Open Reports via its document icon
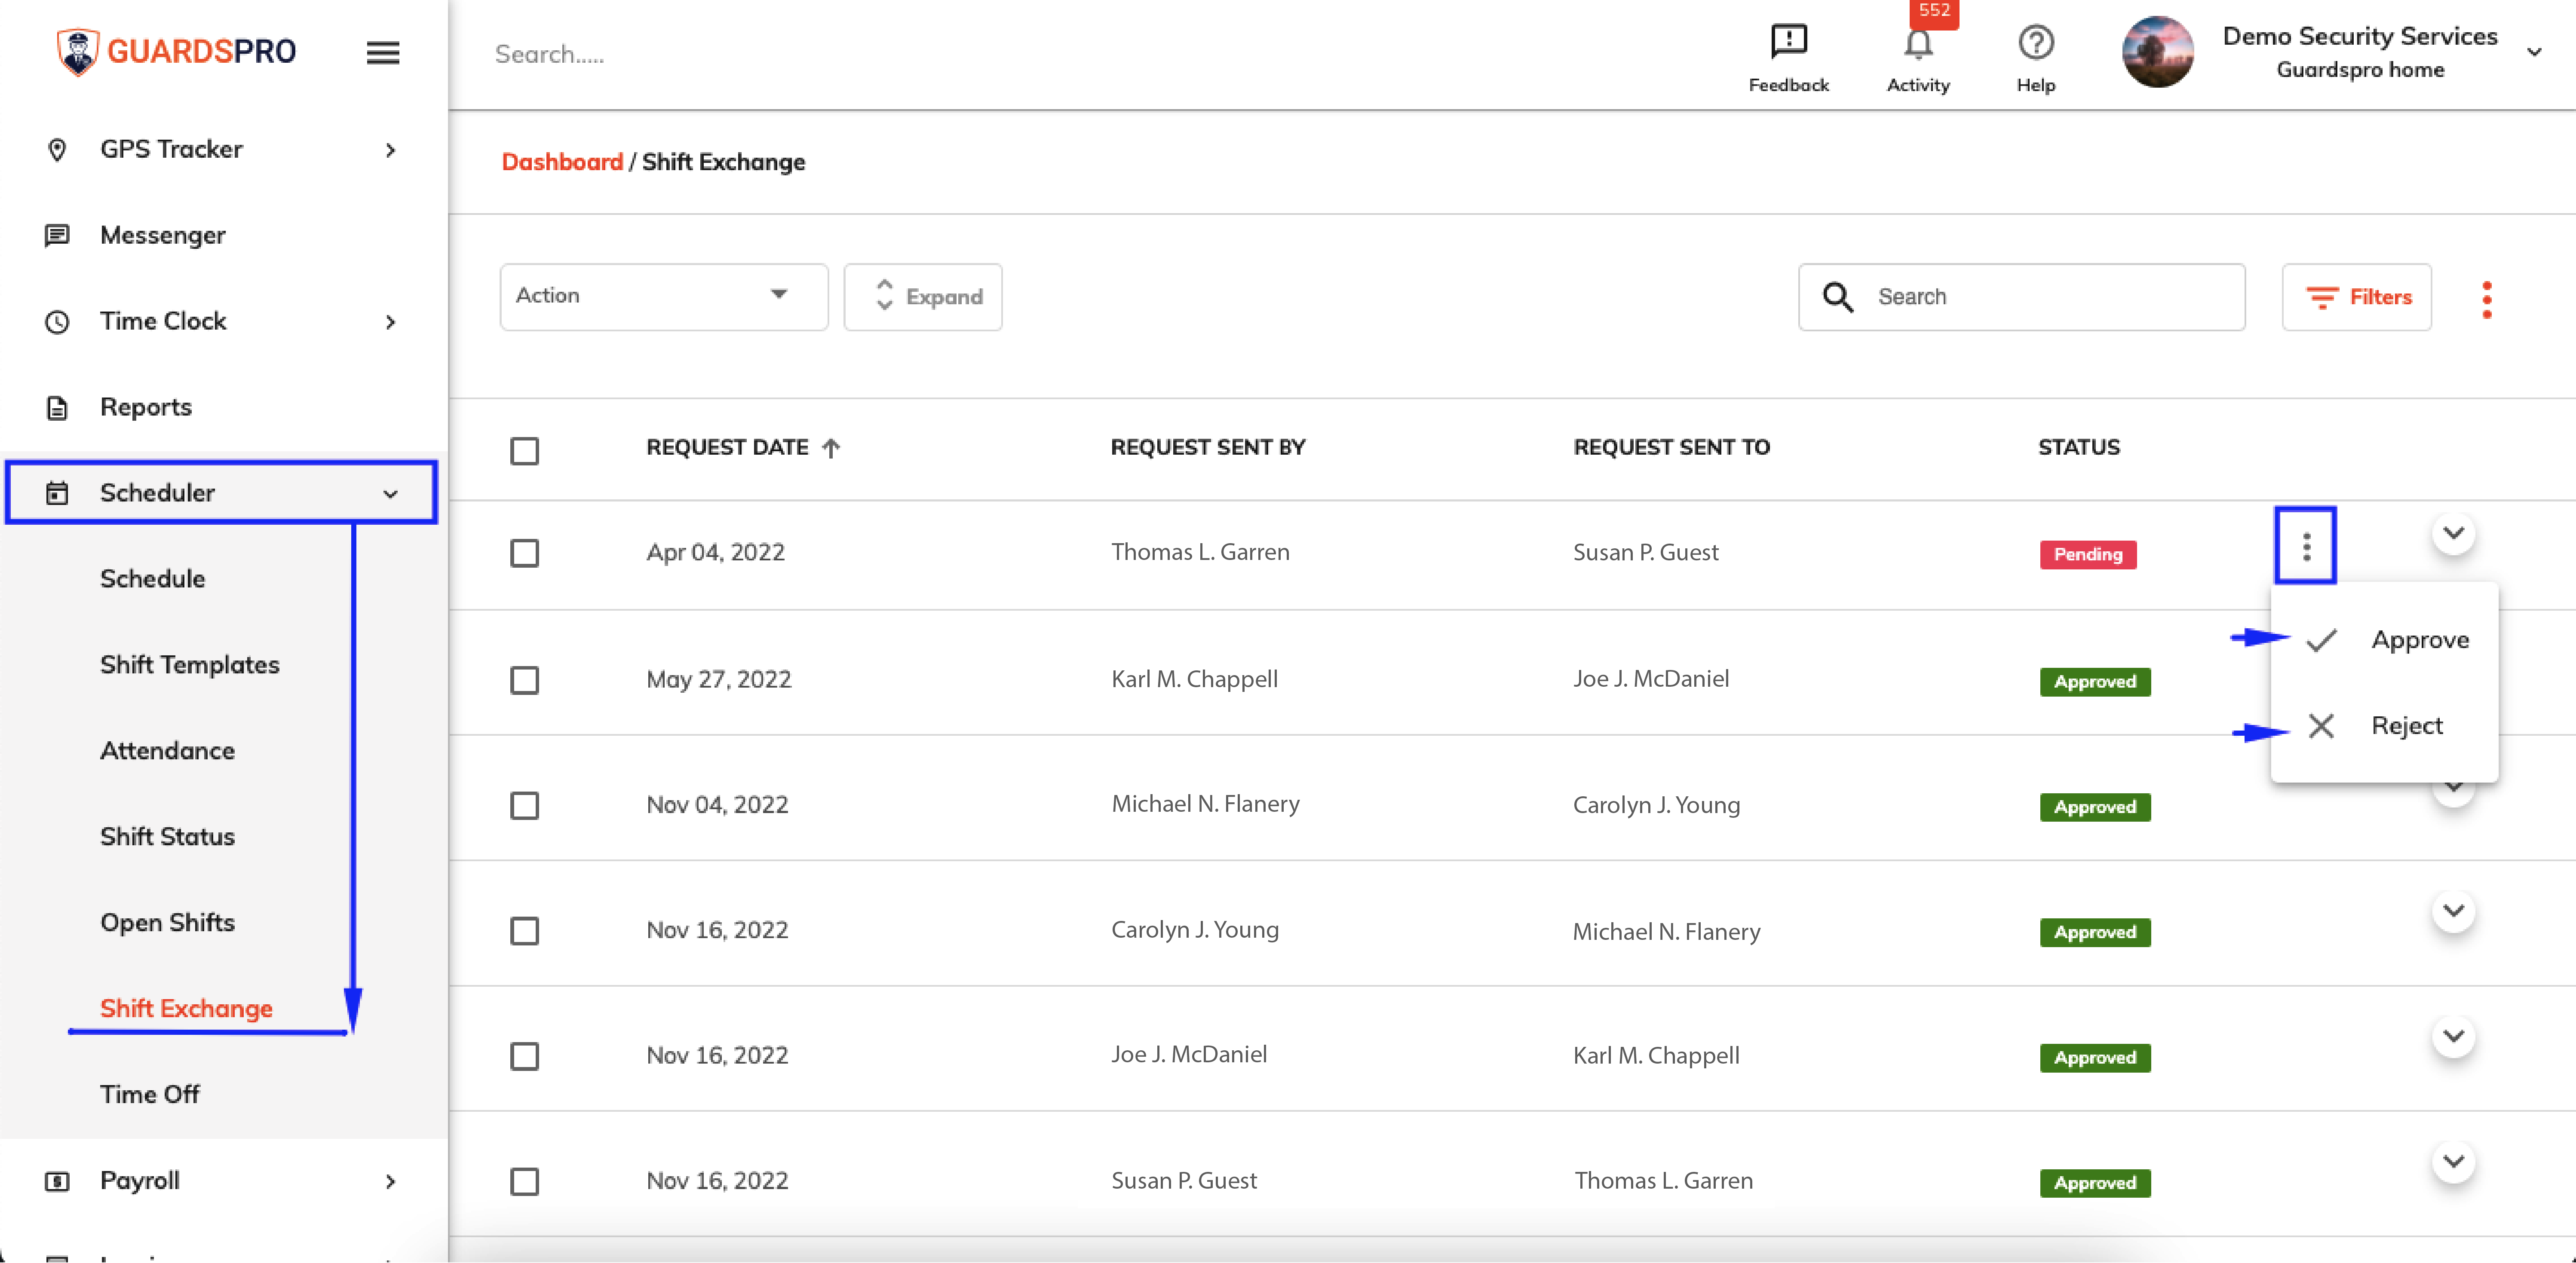Image resolution: width=2576 pixels, height=1263 pixels. click(x=57, y=407)
